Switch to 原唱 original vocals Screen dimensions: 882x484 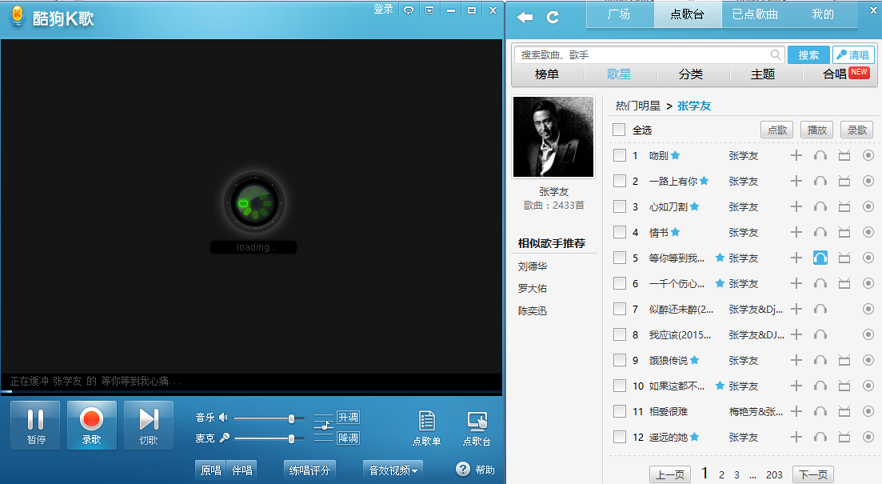[x=211, y=470]
